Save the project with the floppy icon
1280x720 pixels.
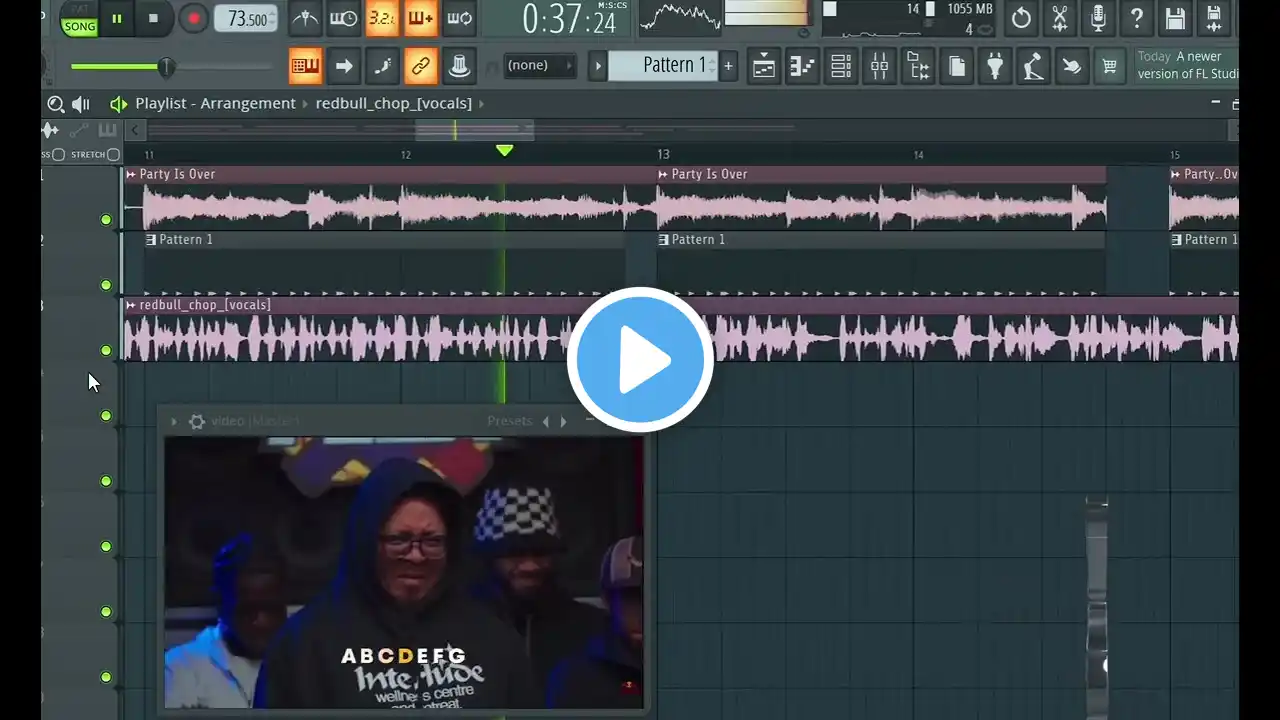pos(1176,18)
